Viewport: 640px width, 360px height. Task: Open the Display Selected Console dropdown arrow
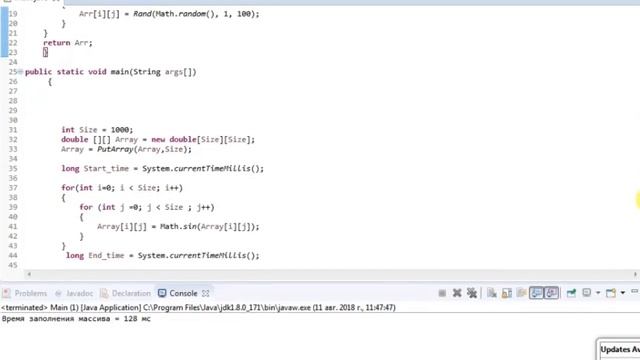coord(598,293)
